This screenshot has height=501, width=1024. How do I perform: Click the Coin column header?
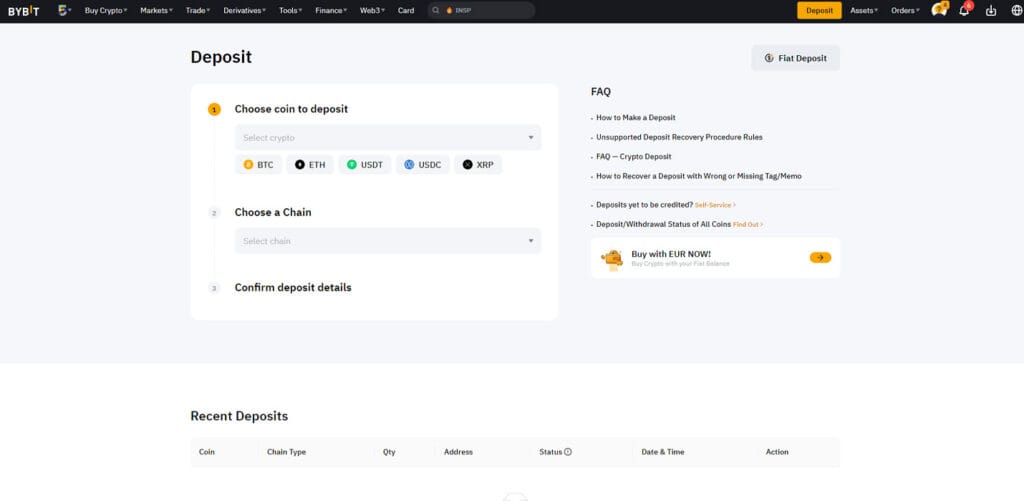(206, 452)
